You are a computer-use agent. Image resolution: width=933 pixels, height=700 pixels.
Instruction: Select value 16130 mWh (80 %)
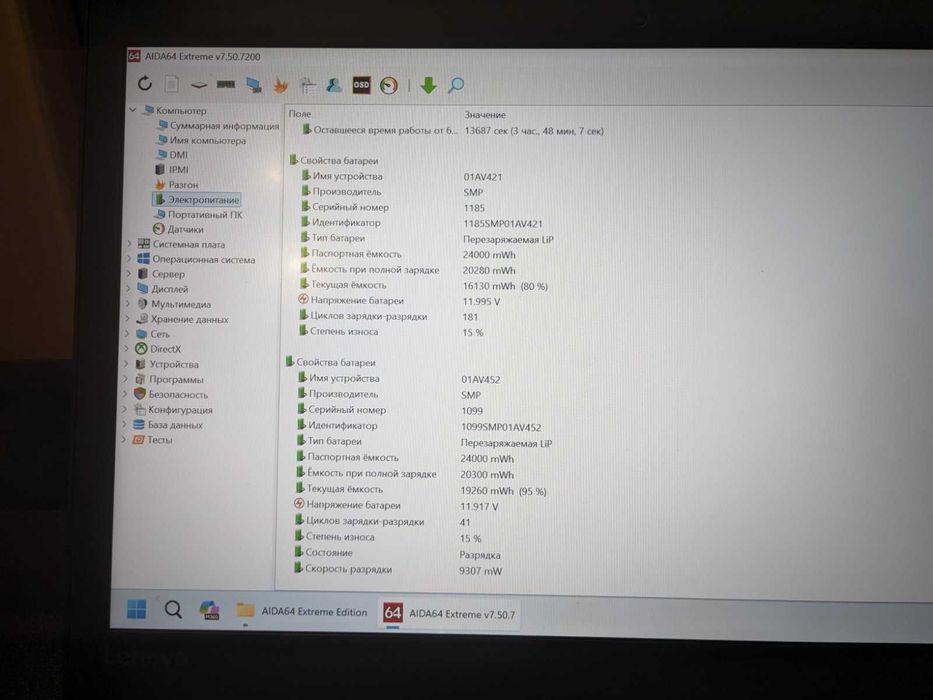(505, 286)
